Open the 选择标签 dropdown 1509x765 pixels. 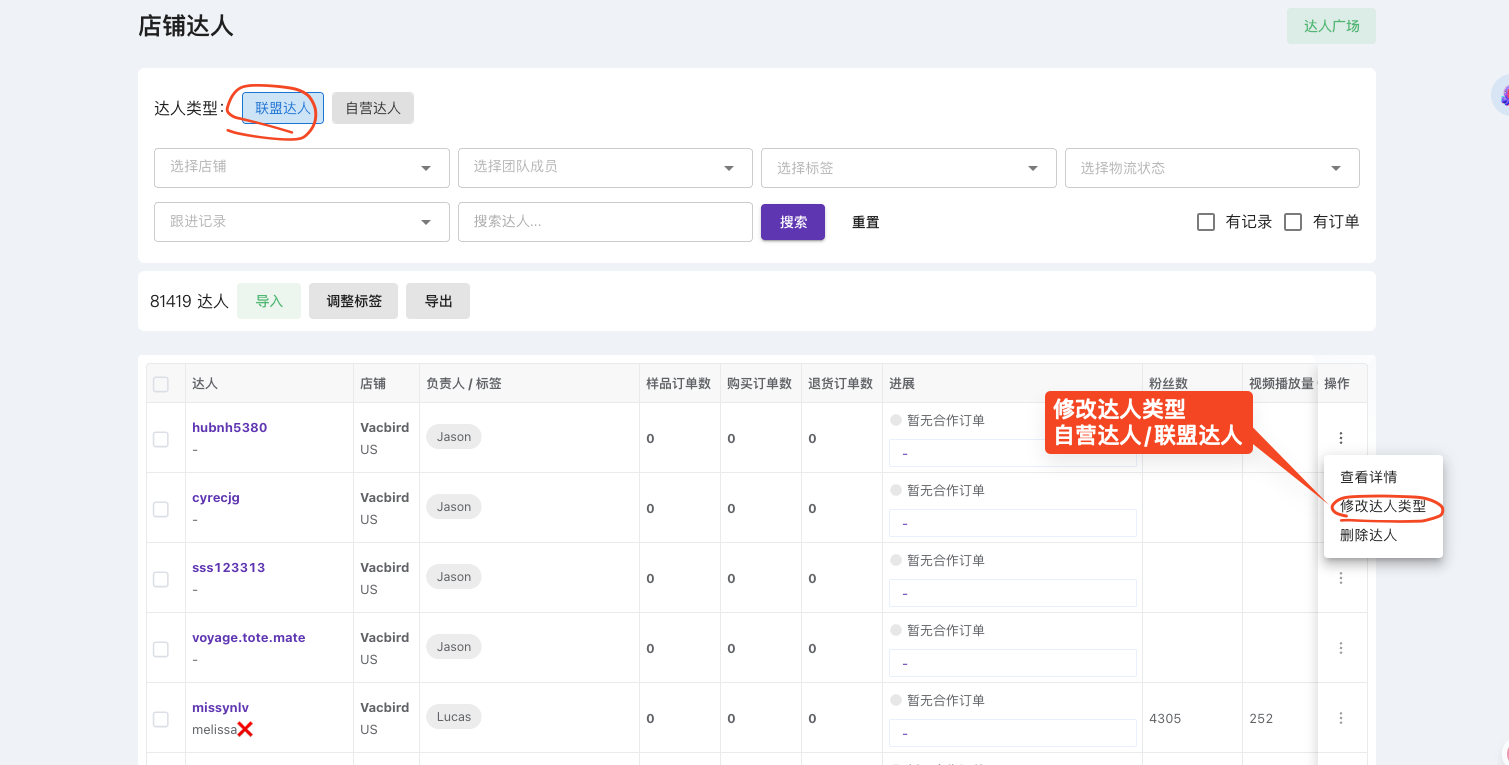[x=909, y=167]
